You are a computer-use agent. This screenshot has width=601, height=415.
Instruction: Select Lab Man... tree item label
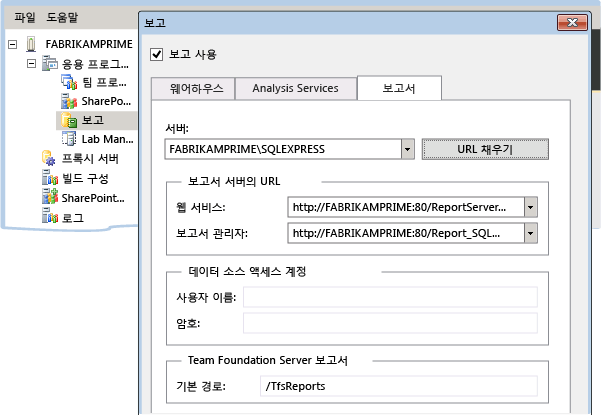click(107, 139)
